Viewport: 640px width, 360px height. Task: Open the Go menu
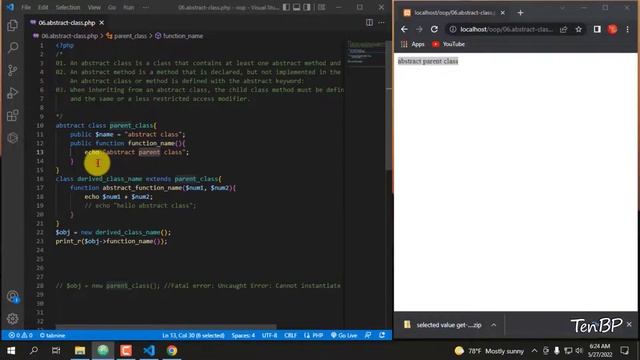pyautogui.click(x=112, y=7)
